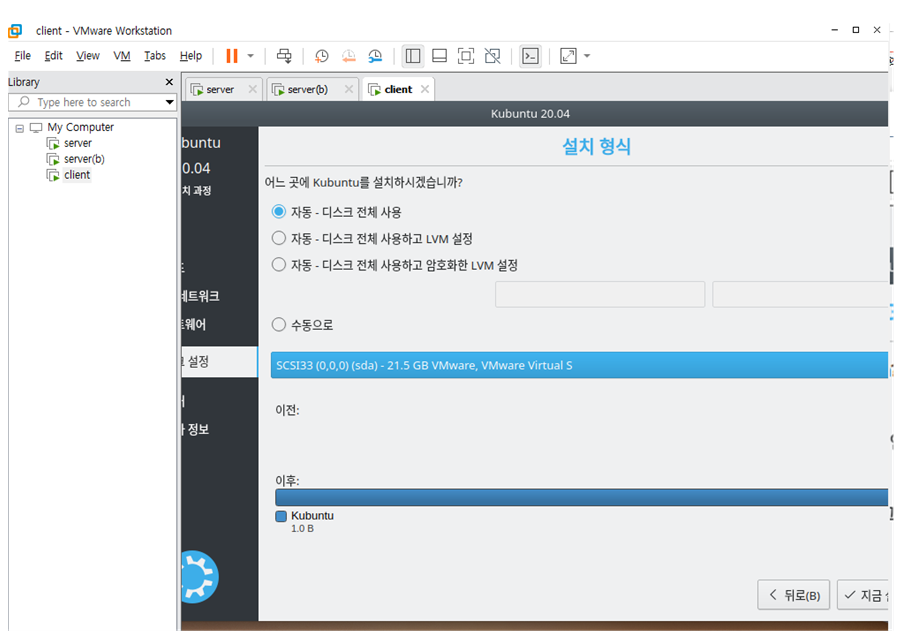Open the View menu
Viewport: 910px width, 642px height.
click(88, 56)
